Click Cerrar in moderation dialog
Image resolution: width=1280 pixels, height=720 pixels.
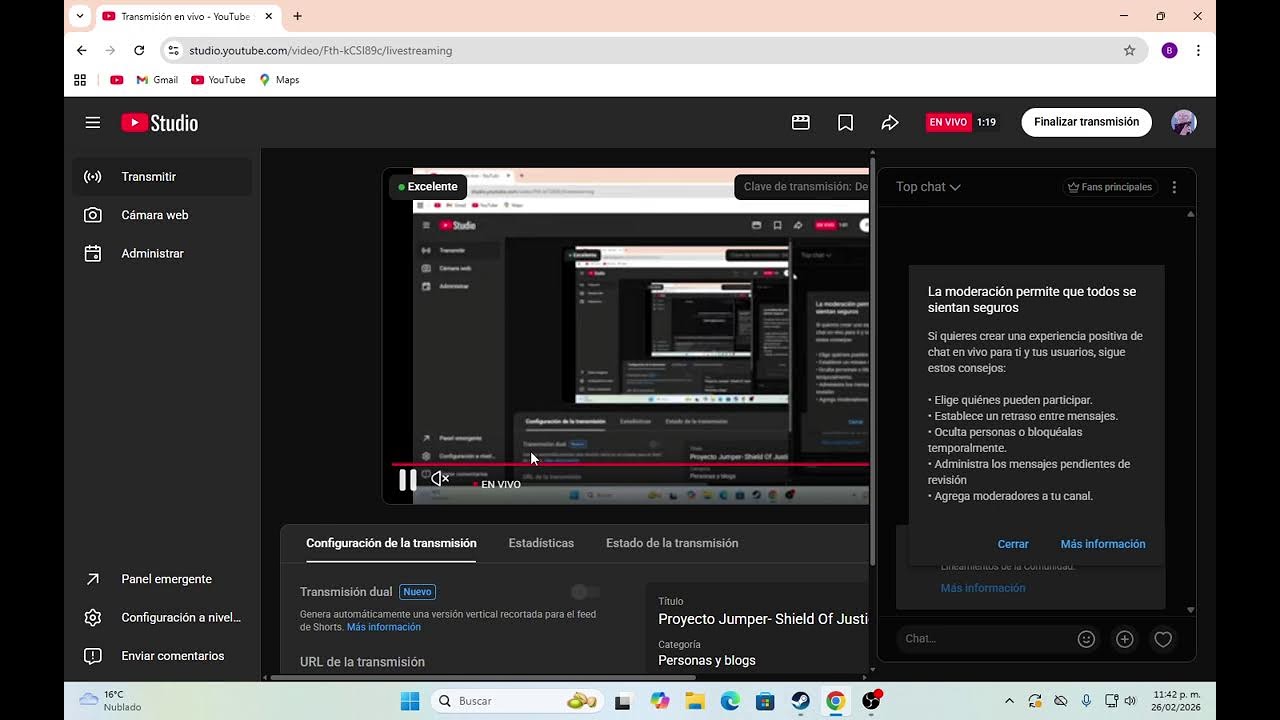pos(1013,544)
